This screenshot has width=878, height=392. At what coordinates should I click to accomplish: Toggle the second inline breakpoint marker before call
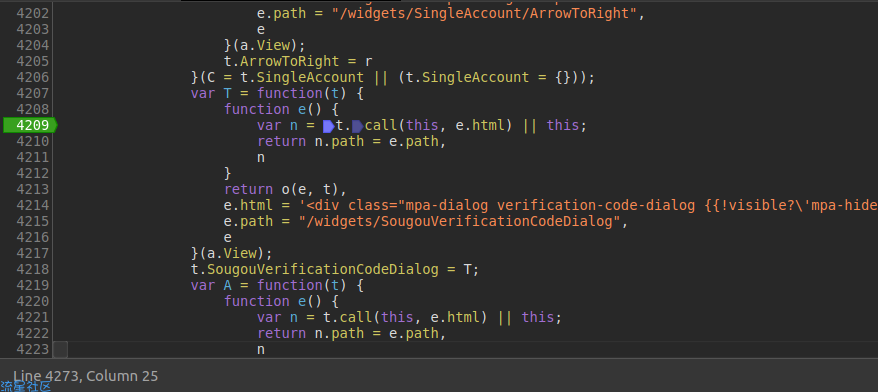click(357, 126)
